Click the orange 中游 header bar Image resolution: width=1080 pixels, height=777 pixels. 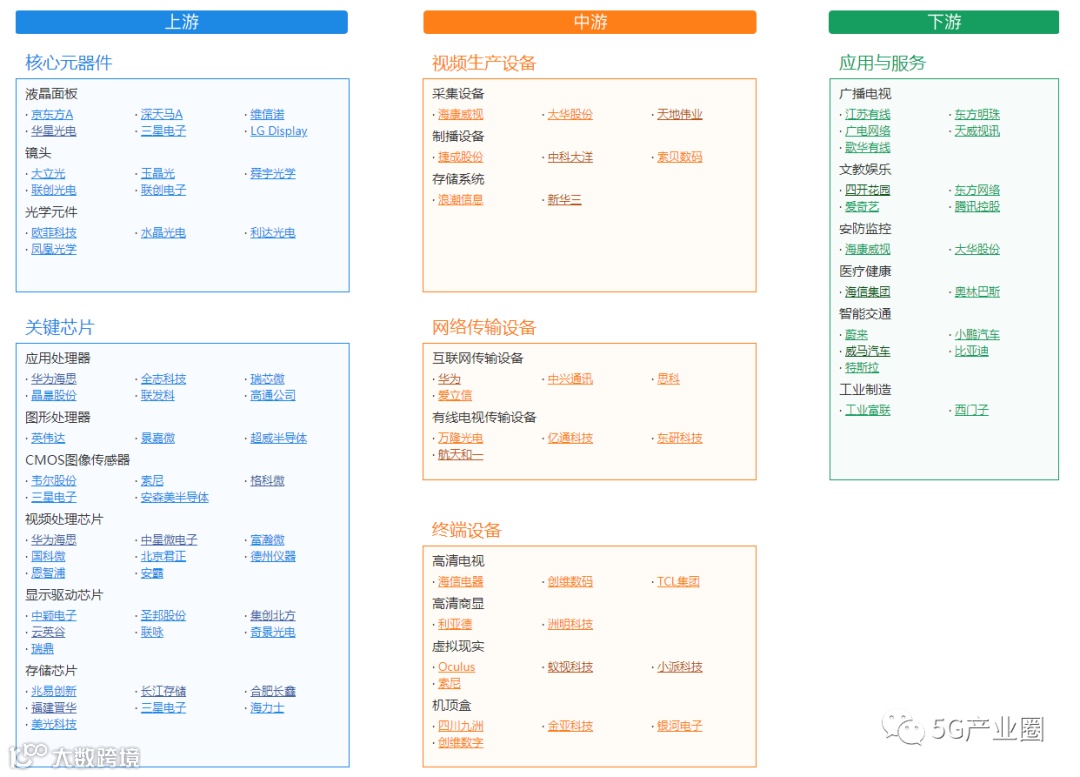tap(590, 22)
